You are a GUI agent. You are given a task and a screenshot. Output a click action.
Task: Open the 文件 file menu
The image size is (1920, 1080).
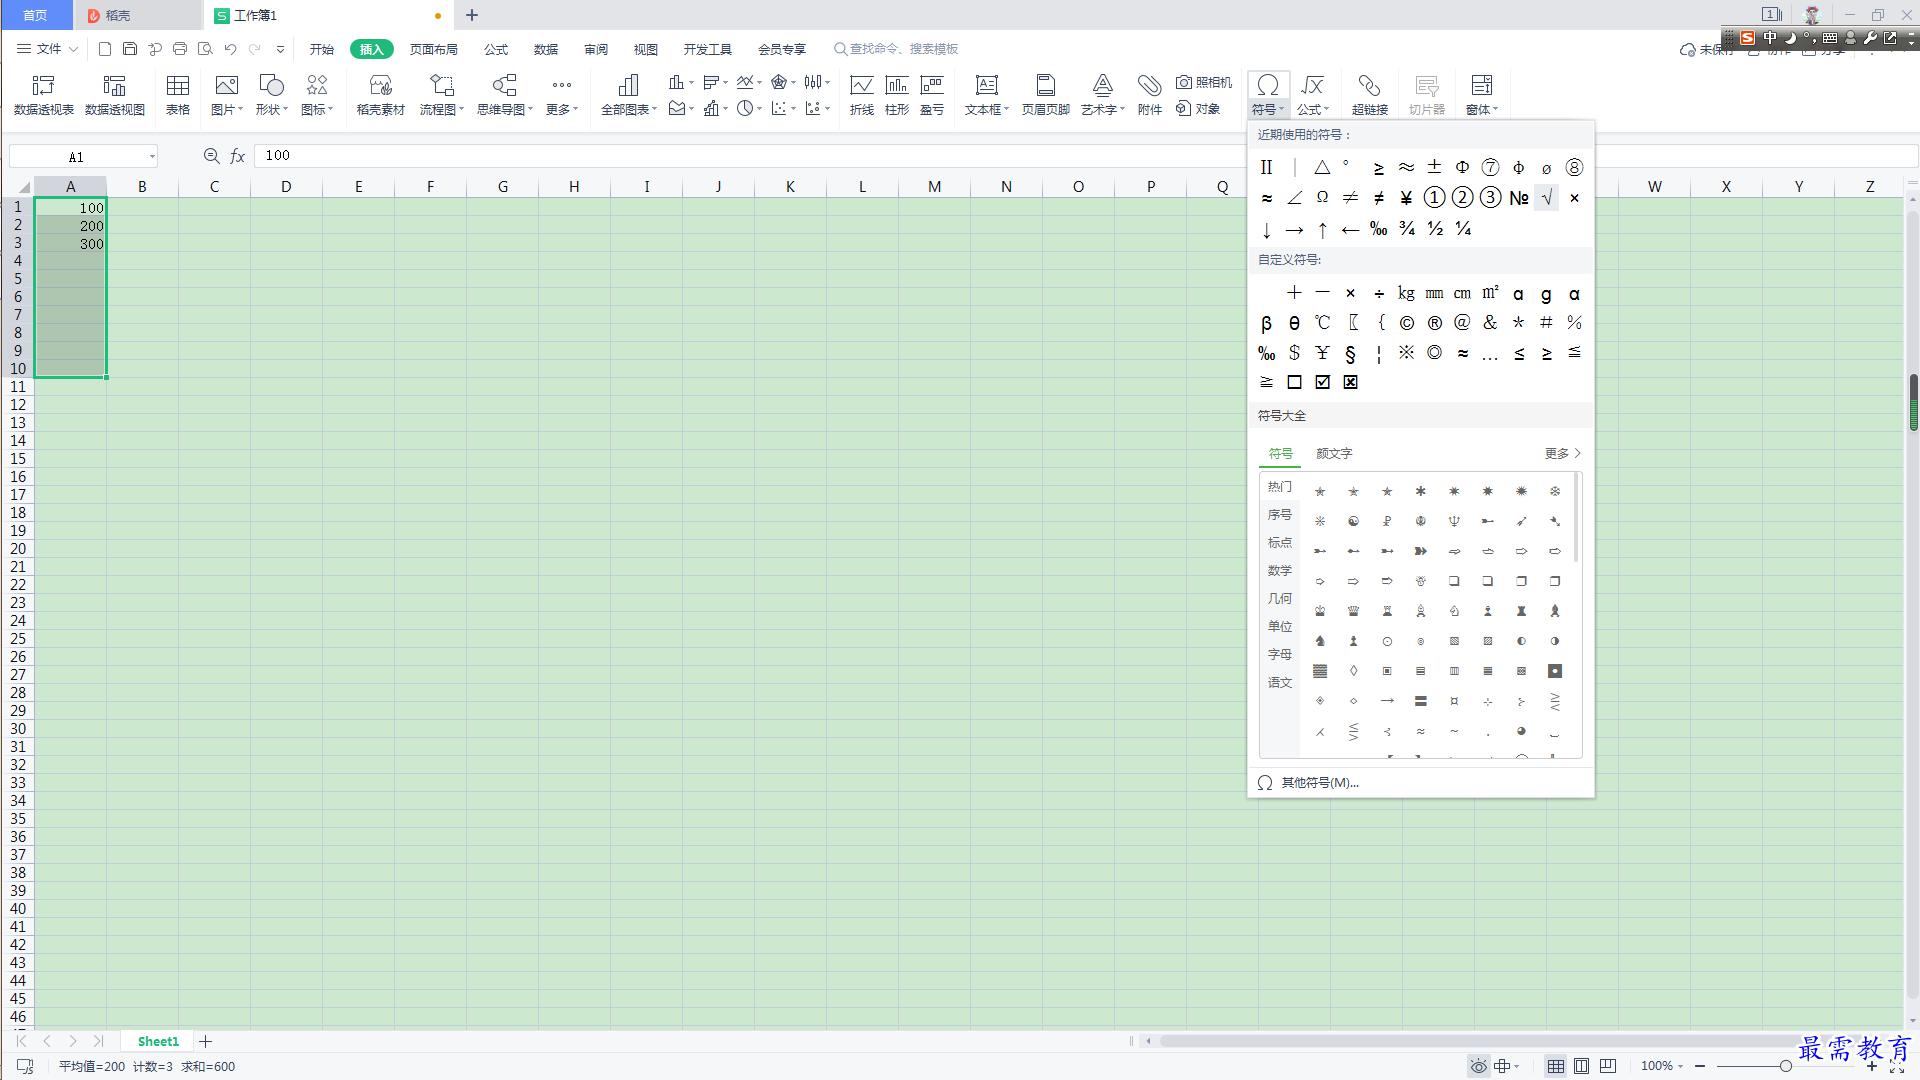point(47,49)
